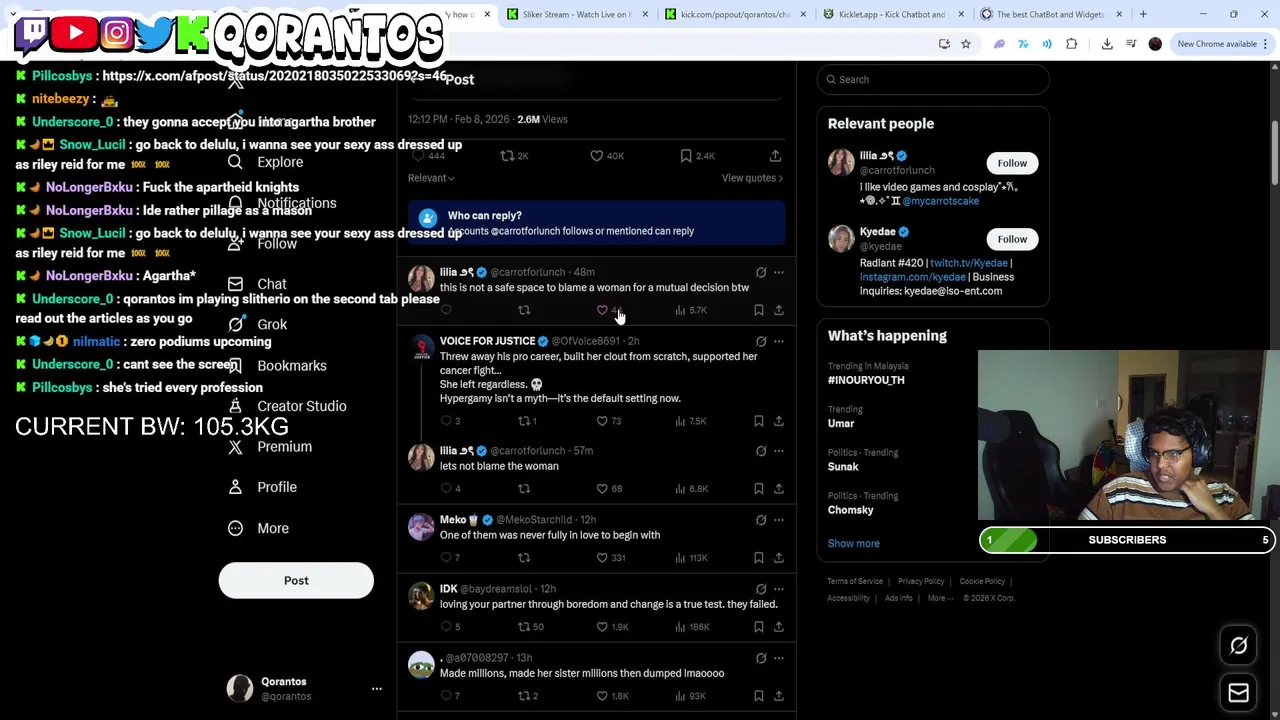Share Meko's reply

pyautogui.click(x=779, y=558)
